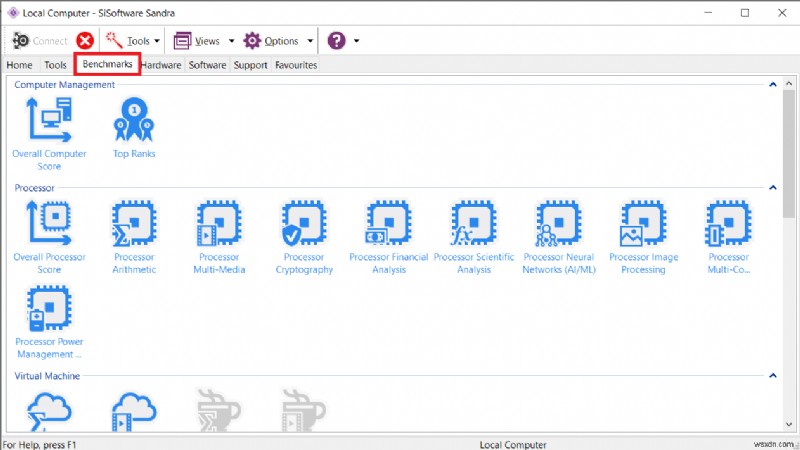This screenshot has width=800, height=450.
Task: Click the purple Help question mark button
Action: pos(337,41)
